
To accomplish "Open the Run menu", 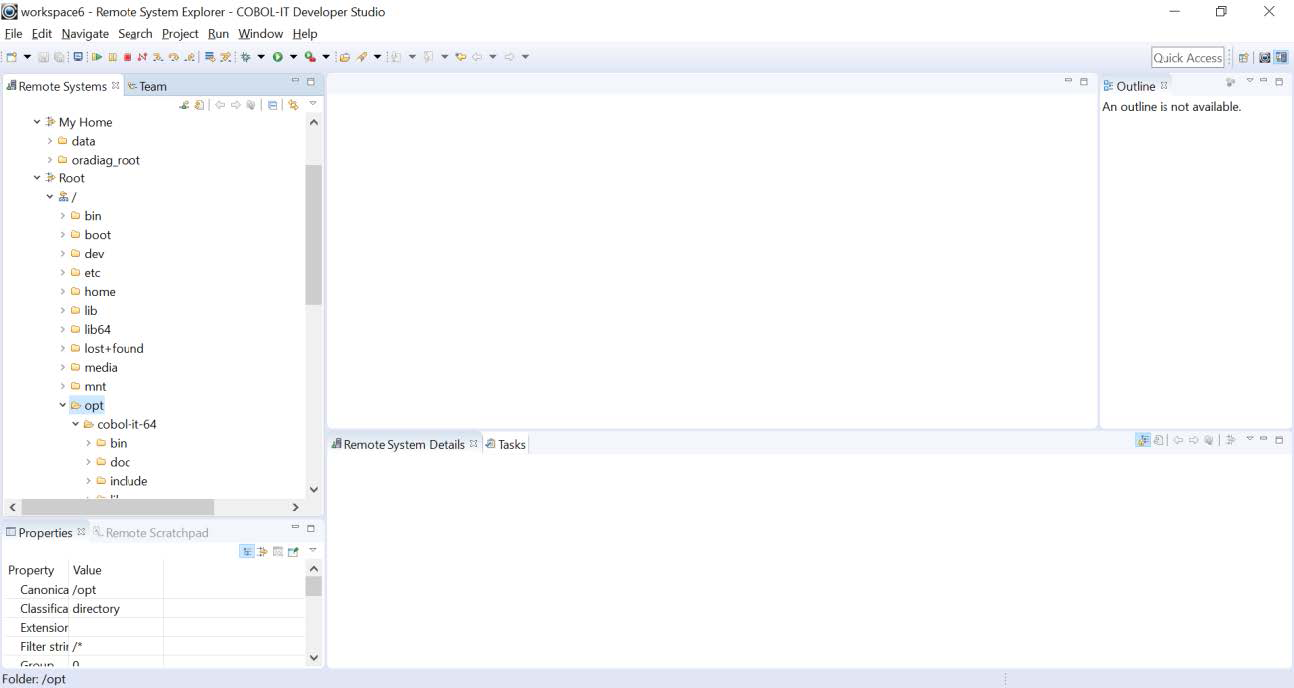I will [218, 33].
